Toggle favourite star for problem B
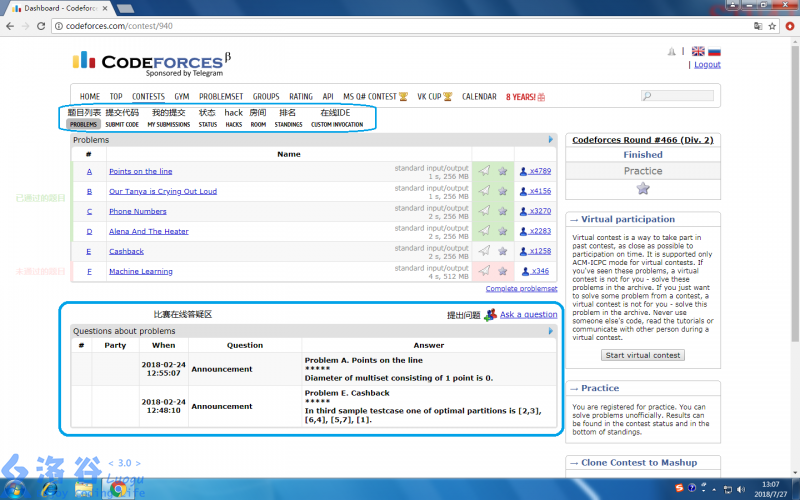The image size is (800, 500). pos(503,191)
